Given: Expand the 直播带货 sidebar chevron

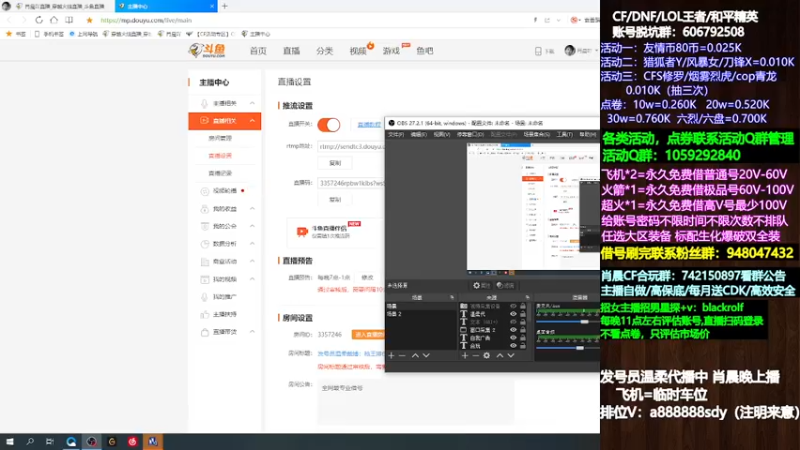Looking at the screenshot, I should tap(252, 332).
